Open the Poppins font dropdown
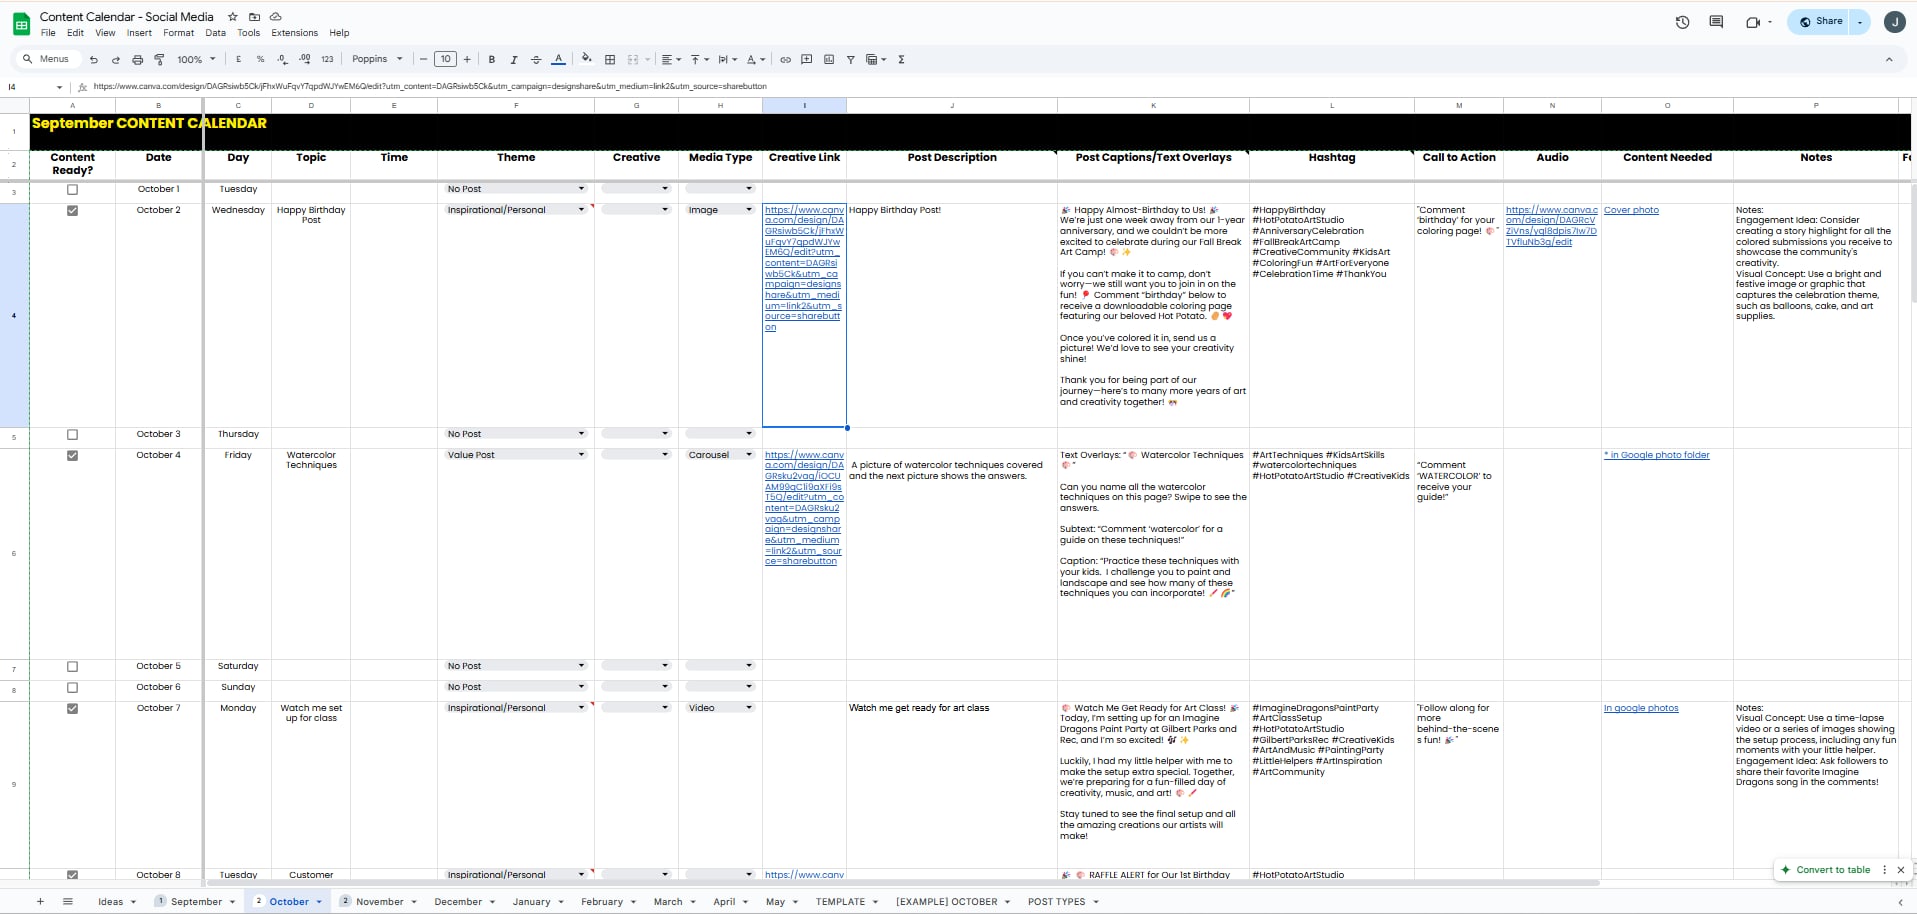Screen dimensions: 1917x914 click(x=377, y=60)
